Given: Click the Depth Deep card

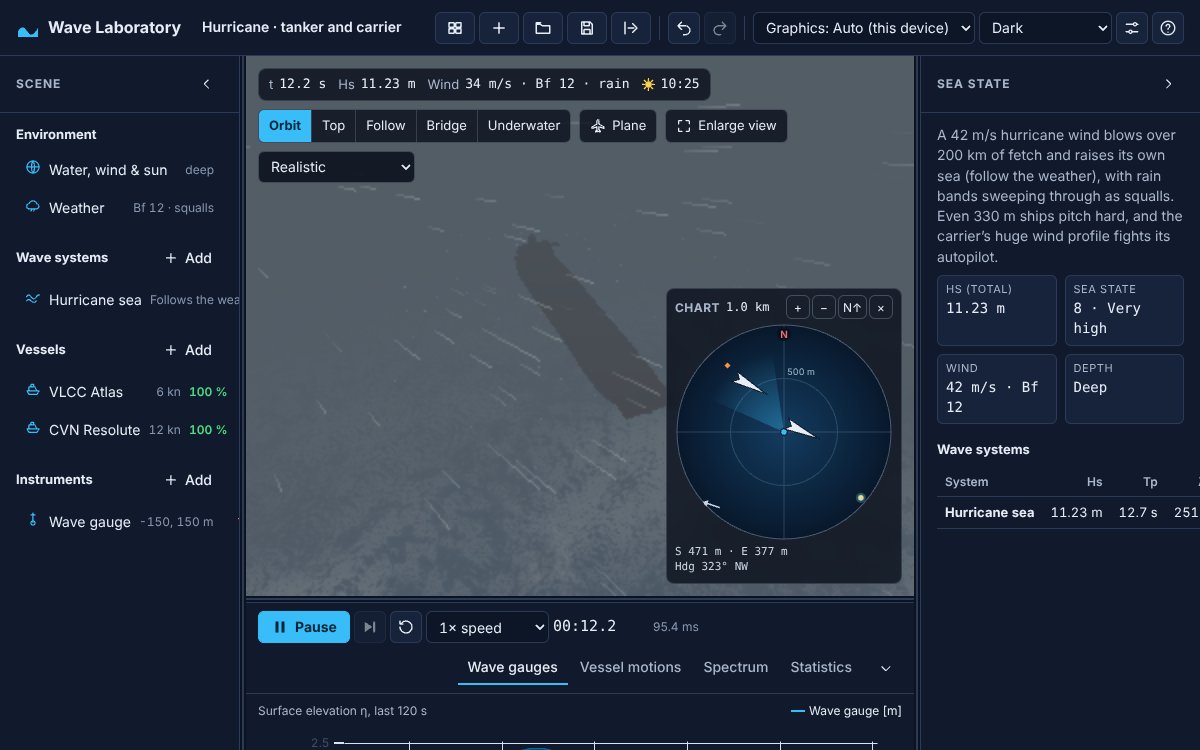Looking at the screenshot, I should coord(1124,389).
